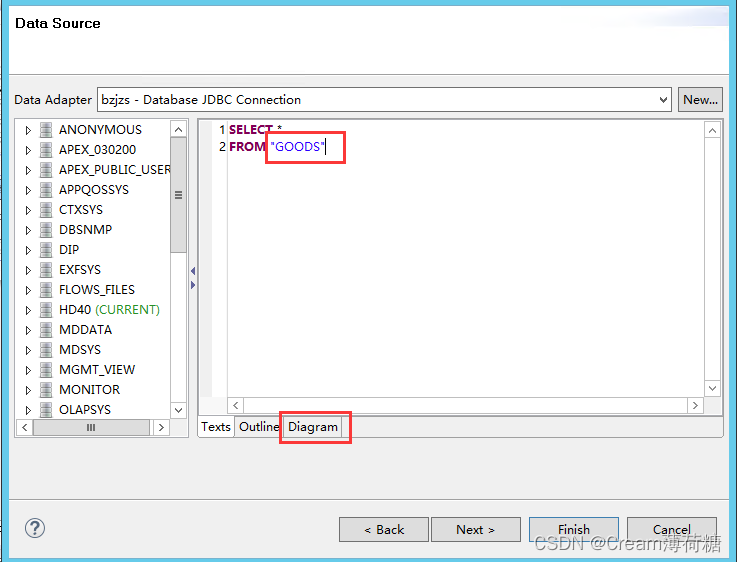The width and height of the screenshot is (737, 562).
Task: Click the CTXSYS schema icon
Action: (46, 210)
